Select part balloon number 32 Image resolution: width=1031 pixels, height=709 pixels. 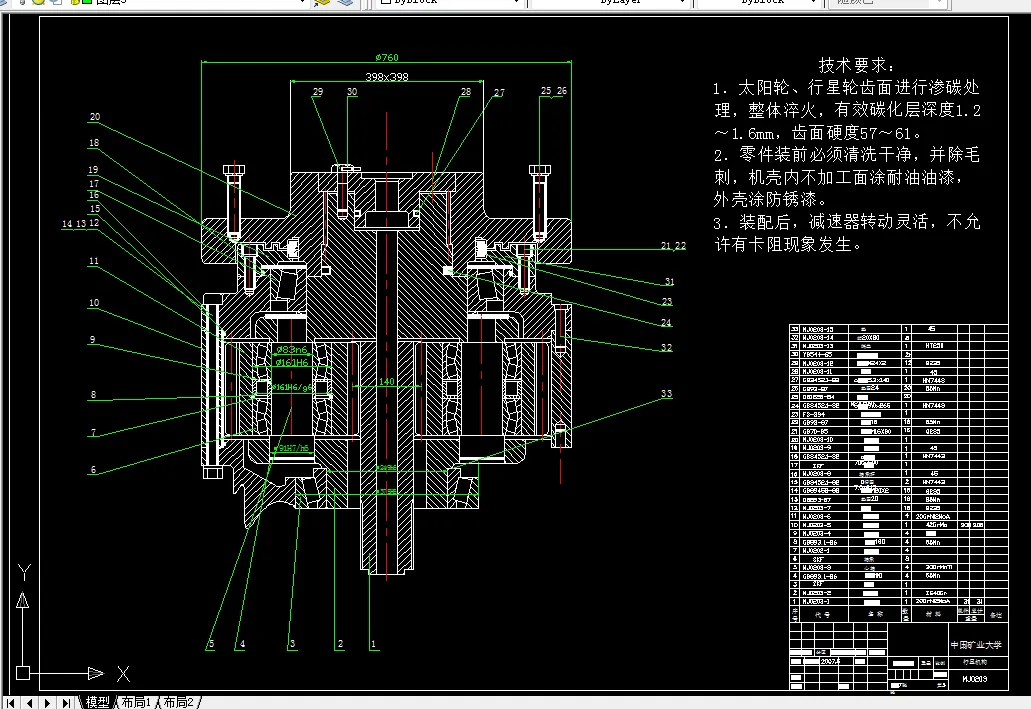point(666,347)
